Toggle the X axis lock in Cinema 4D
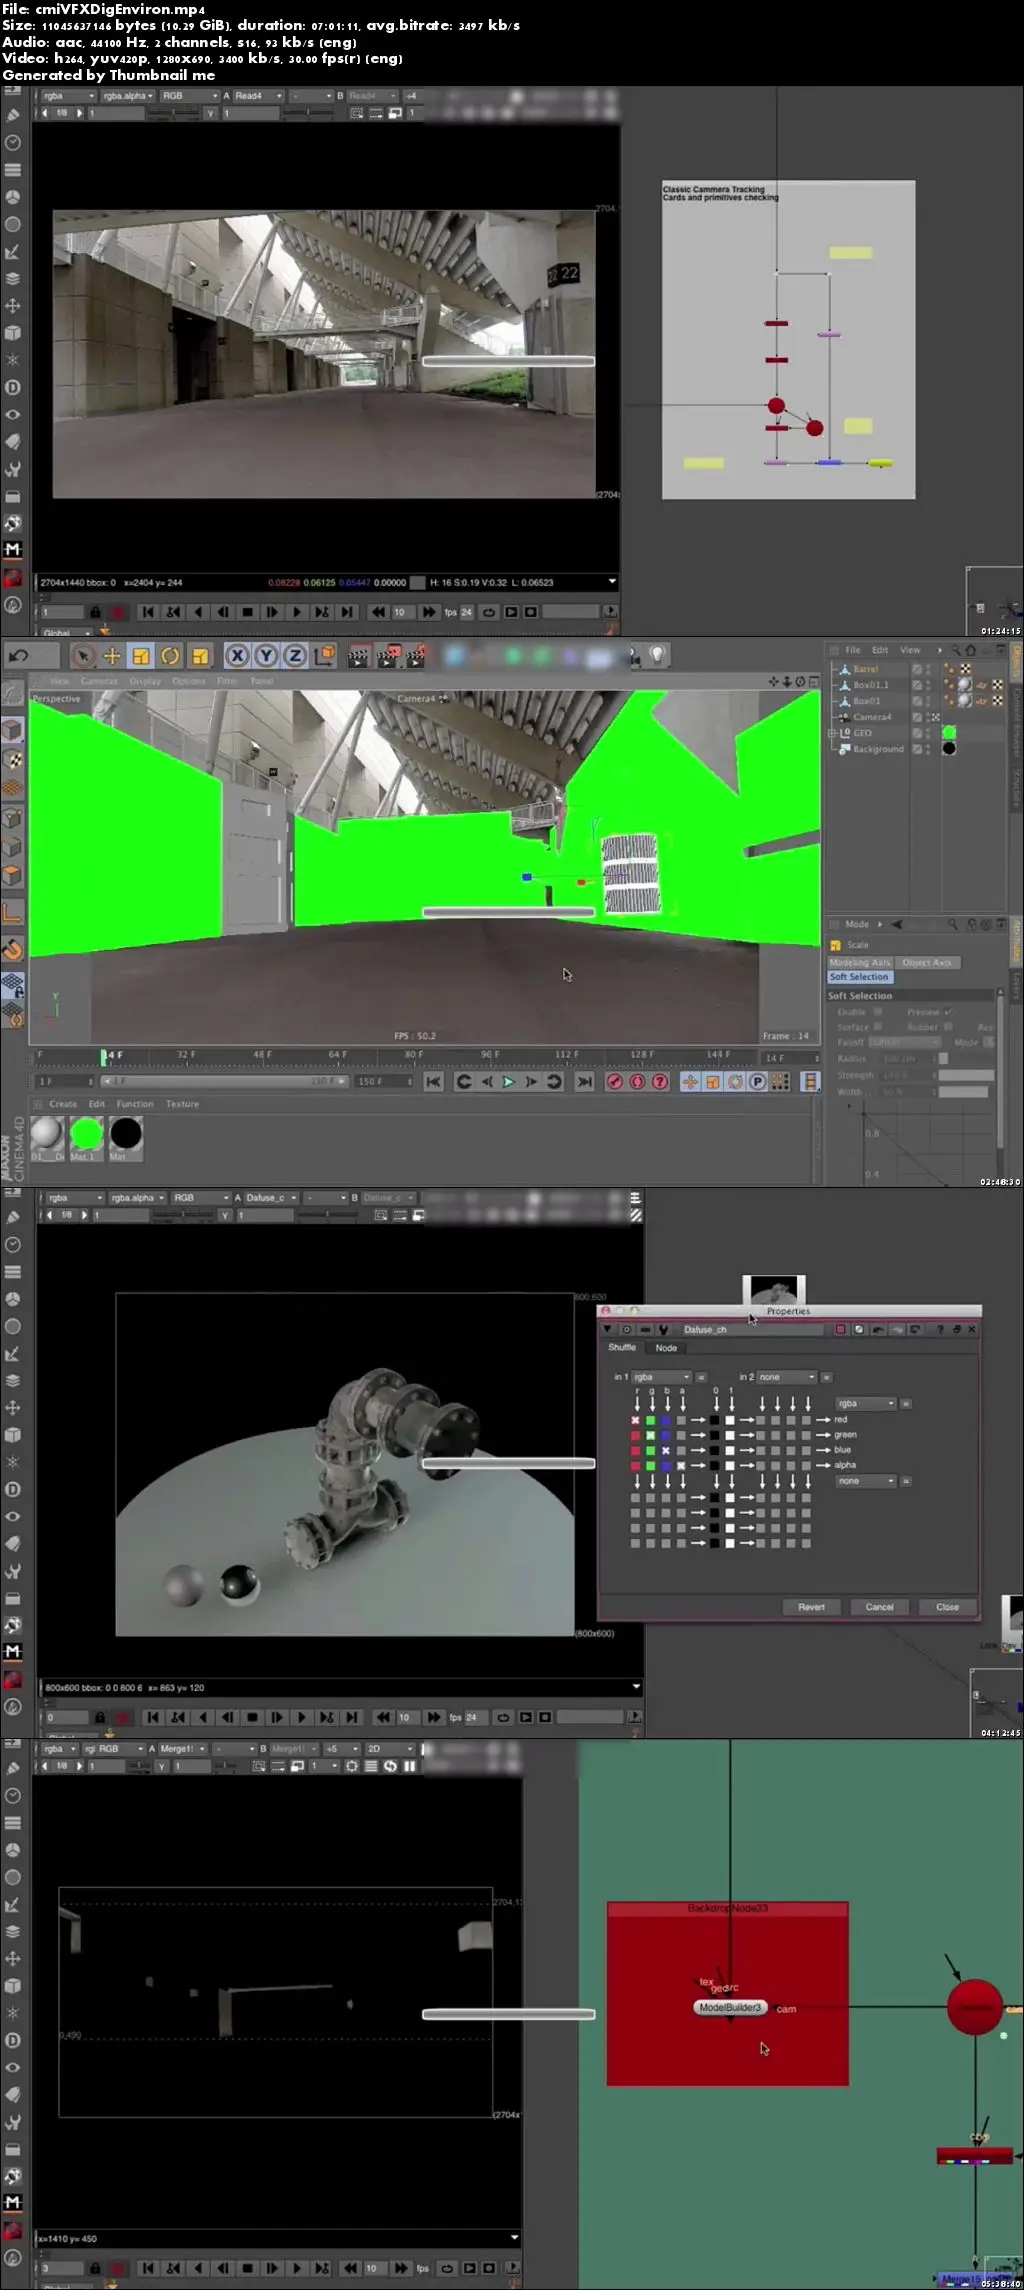Viewport: 1024px width, 2290px height. 237,656
